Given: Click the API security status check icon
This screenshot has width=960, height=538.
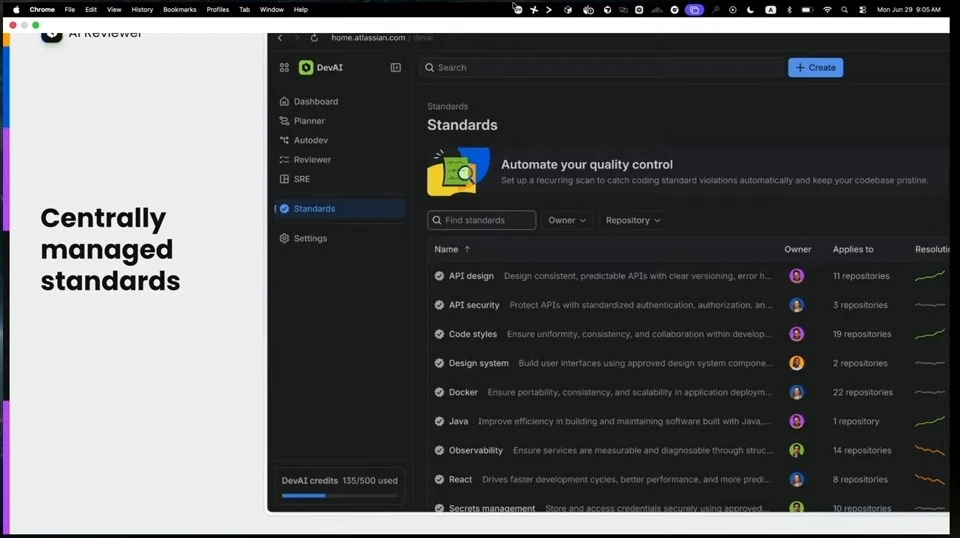Looking at the screenshot, I should [439, 305].
